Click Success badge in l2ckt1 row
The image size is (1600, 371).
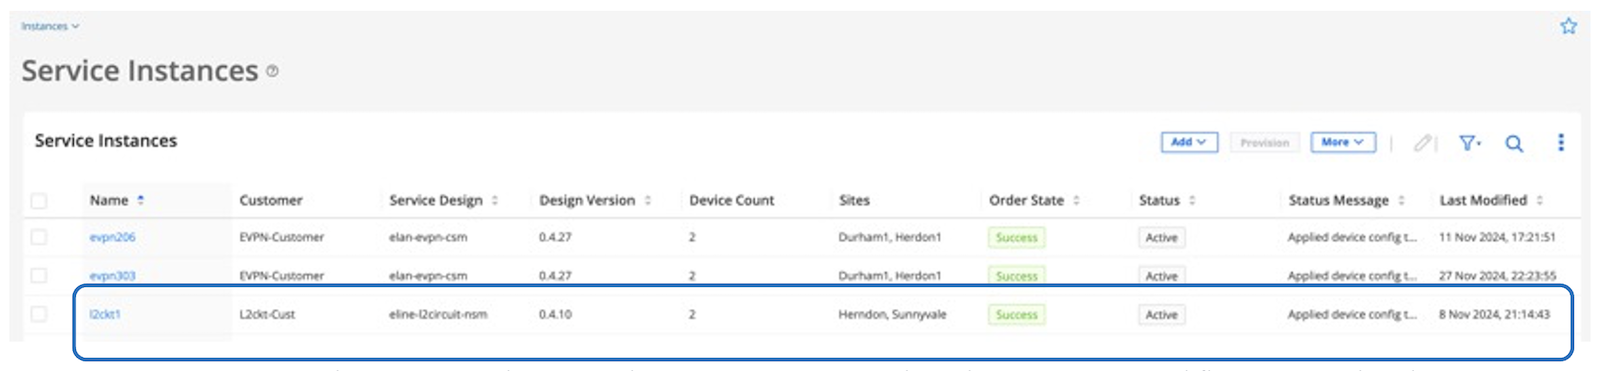1016,314
